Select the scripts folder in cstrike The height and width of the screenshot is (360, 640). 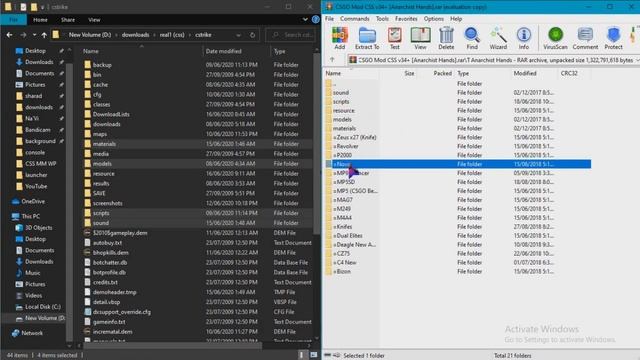click(x=198, y=213)
